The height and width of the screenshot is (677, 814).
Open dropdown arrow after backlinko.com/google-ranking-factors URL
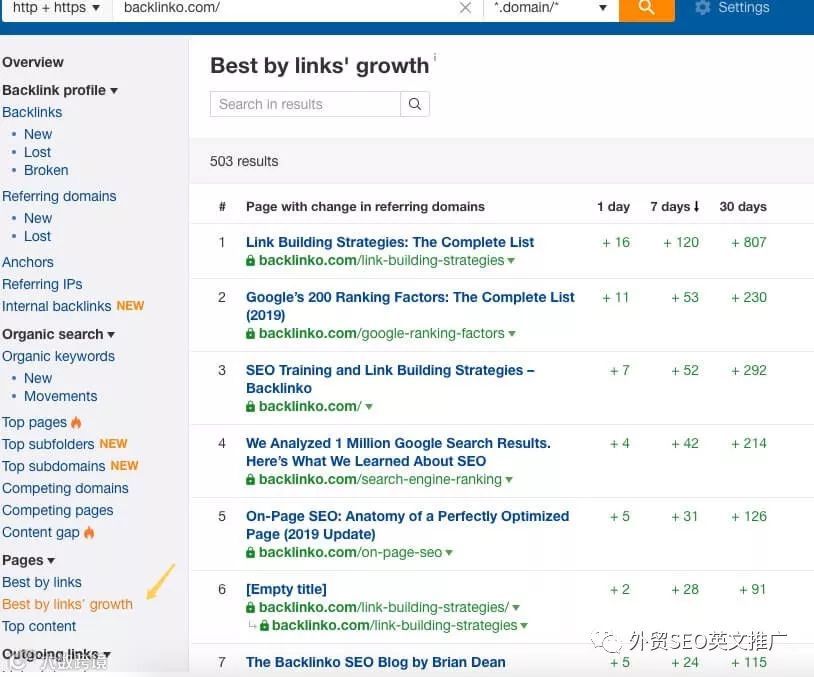(512, 333)
